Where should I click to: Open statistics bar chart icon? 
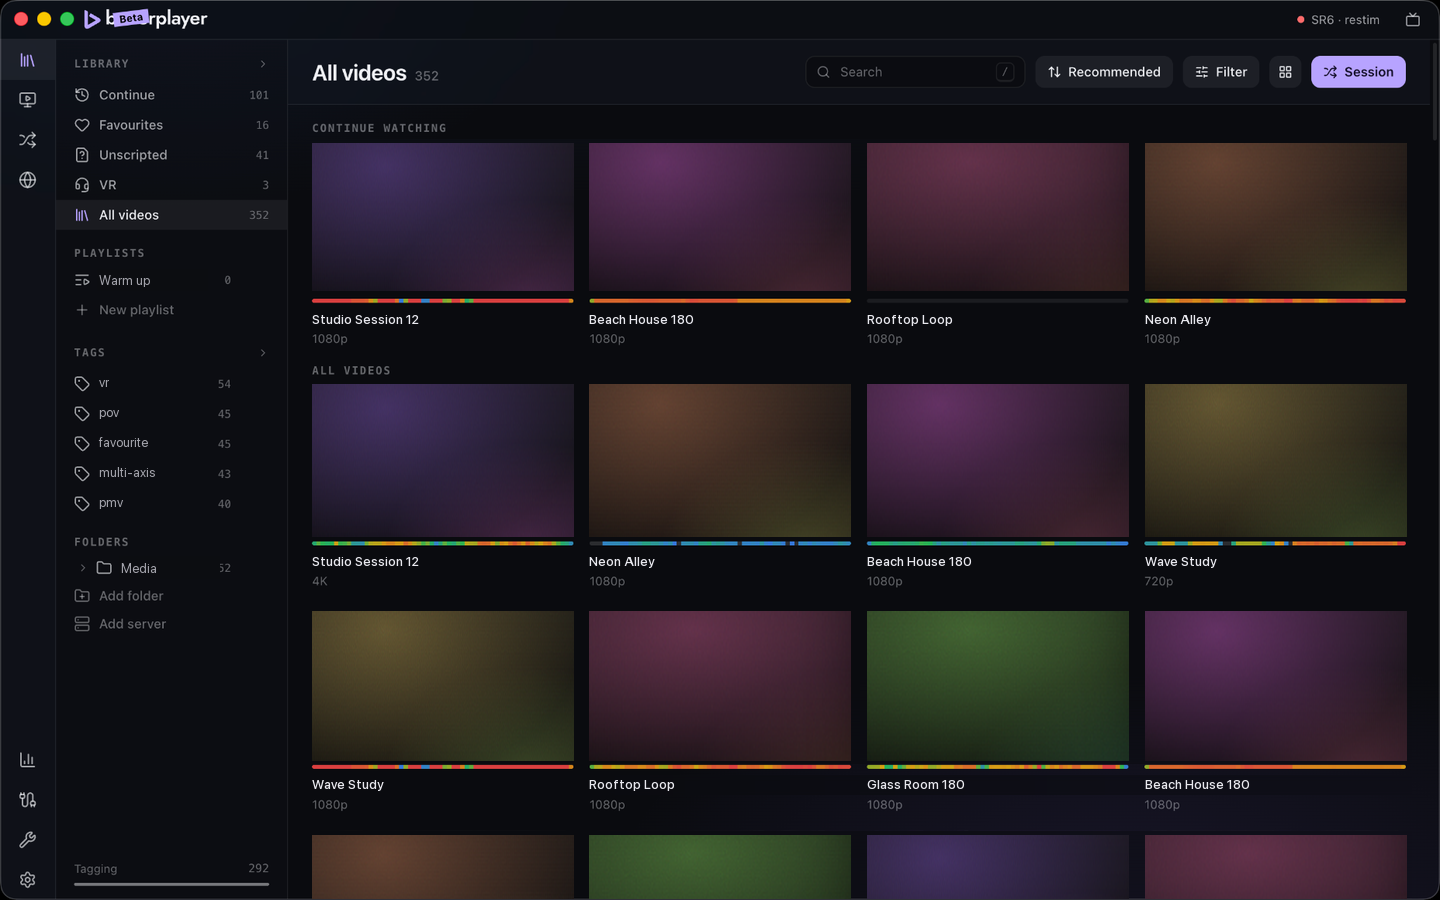tap(27, 760)
